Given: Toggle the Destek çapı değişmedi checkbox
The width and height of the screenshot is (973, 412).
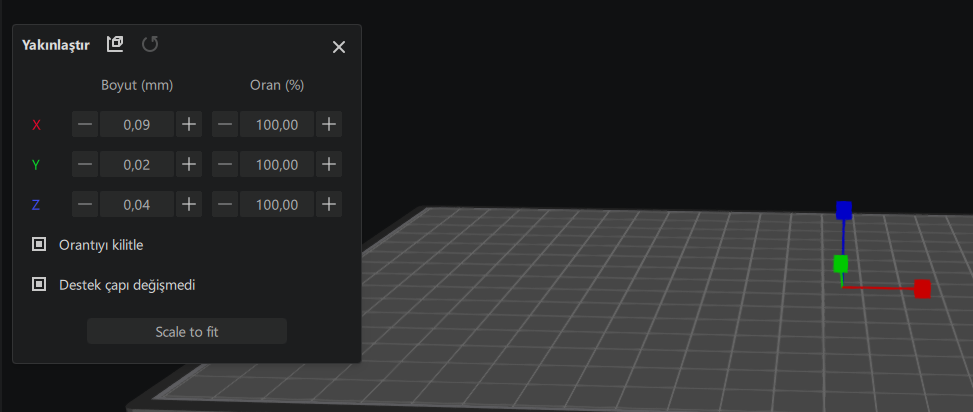Looking at the screenshot, I should click(x=39, y=285).
